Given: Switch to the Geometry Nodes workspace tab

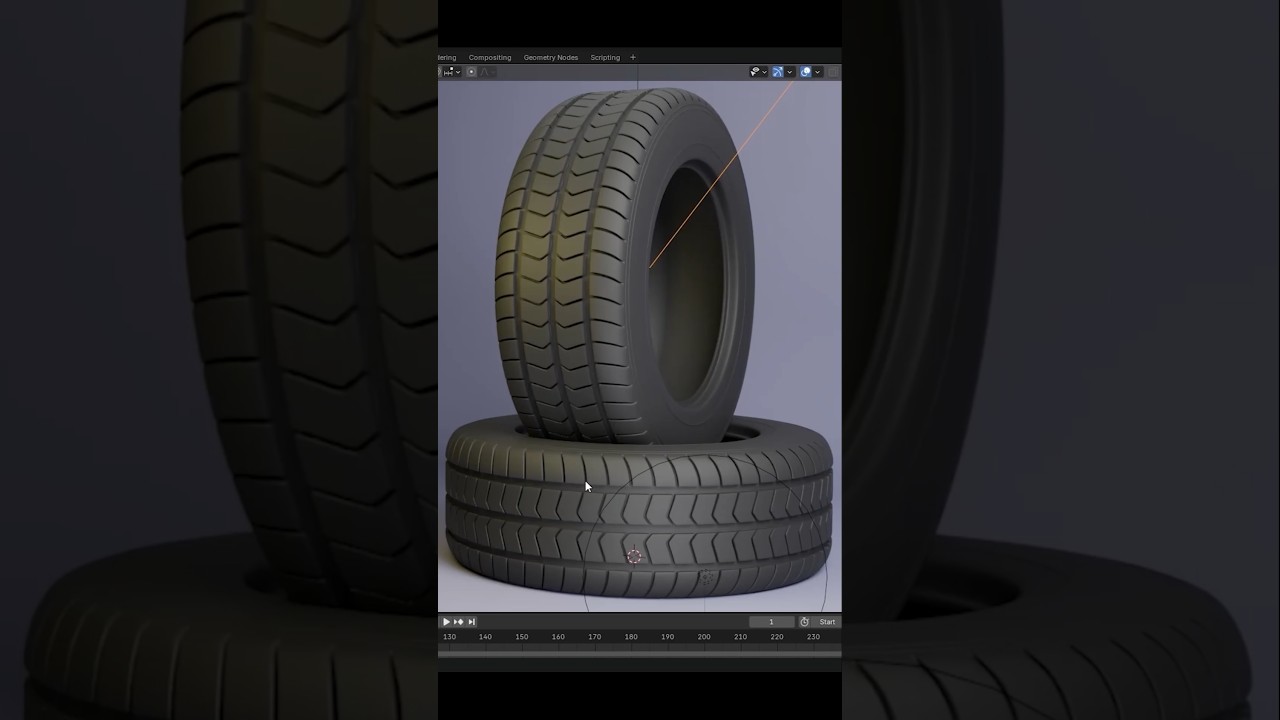Looking at the screenshot, I should [x=551, y=57].
